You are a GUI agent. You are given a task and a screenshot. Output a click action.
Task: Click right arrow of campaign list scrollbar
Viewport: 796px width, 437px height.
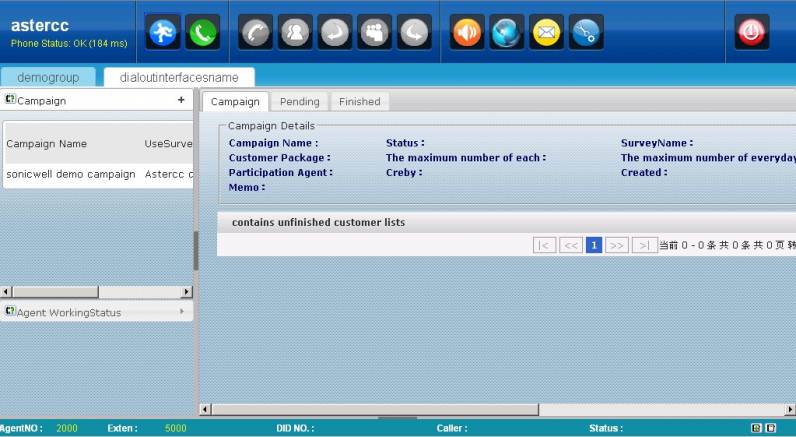pyautogui.click(x=187, y=292)
